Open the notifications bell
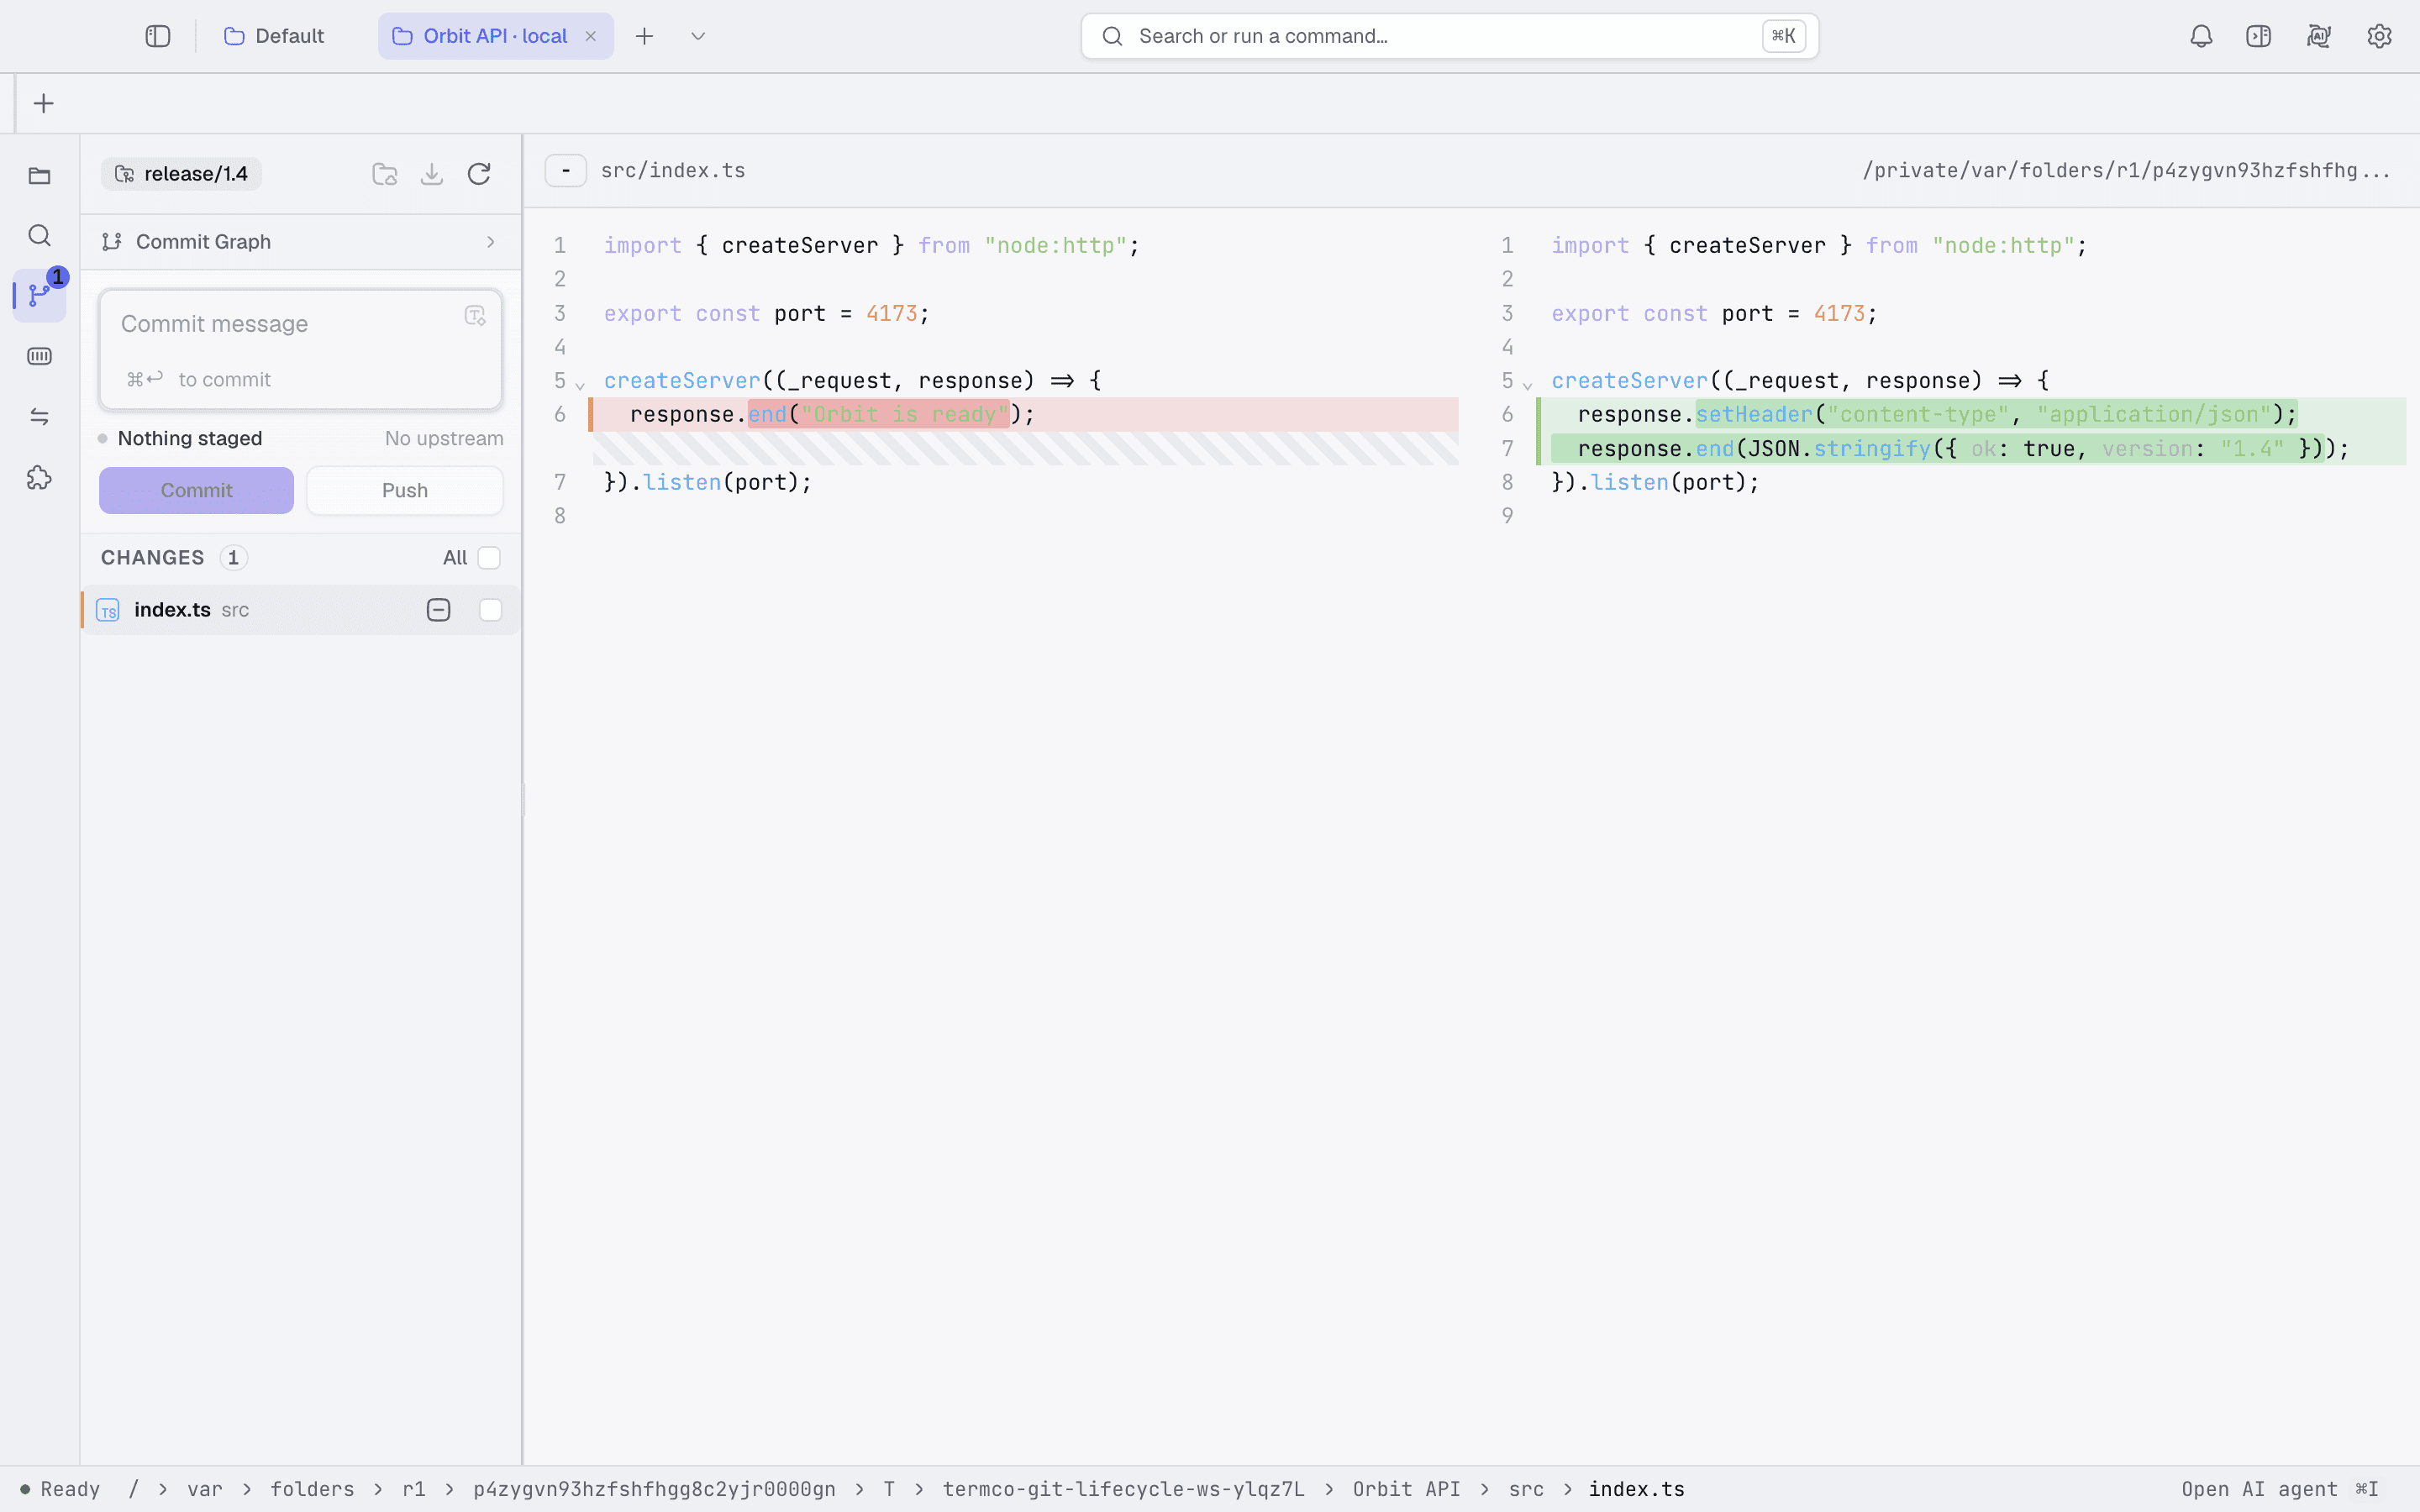 [x=2201, y=36]
